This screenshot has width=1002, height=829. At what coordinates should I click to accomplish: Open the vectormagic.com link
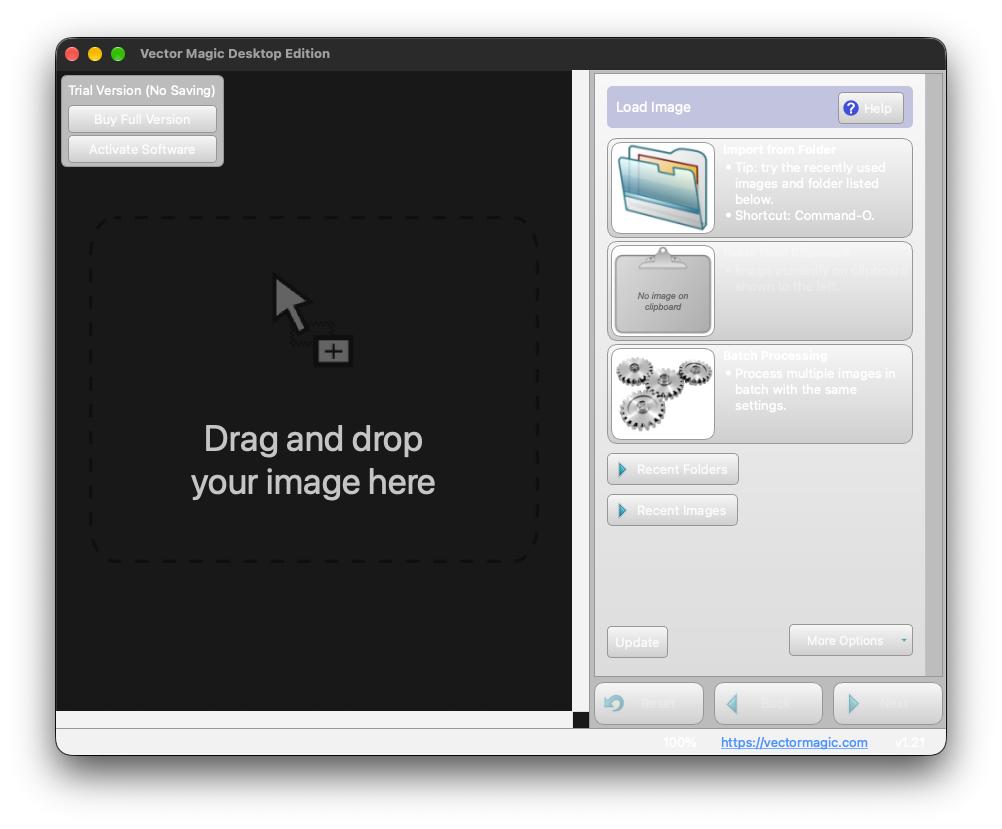(794, 742)
